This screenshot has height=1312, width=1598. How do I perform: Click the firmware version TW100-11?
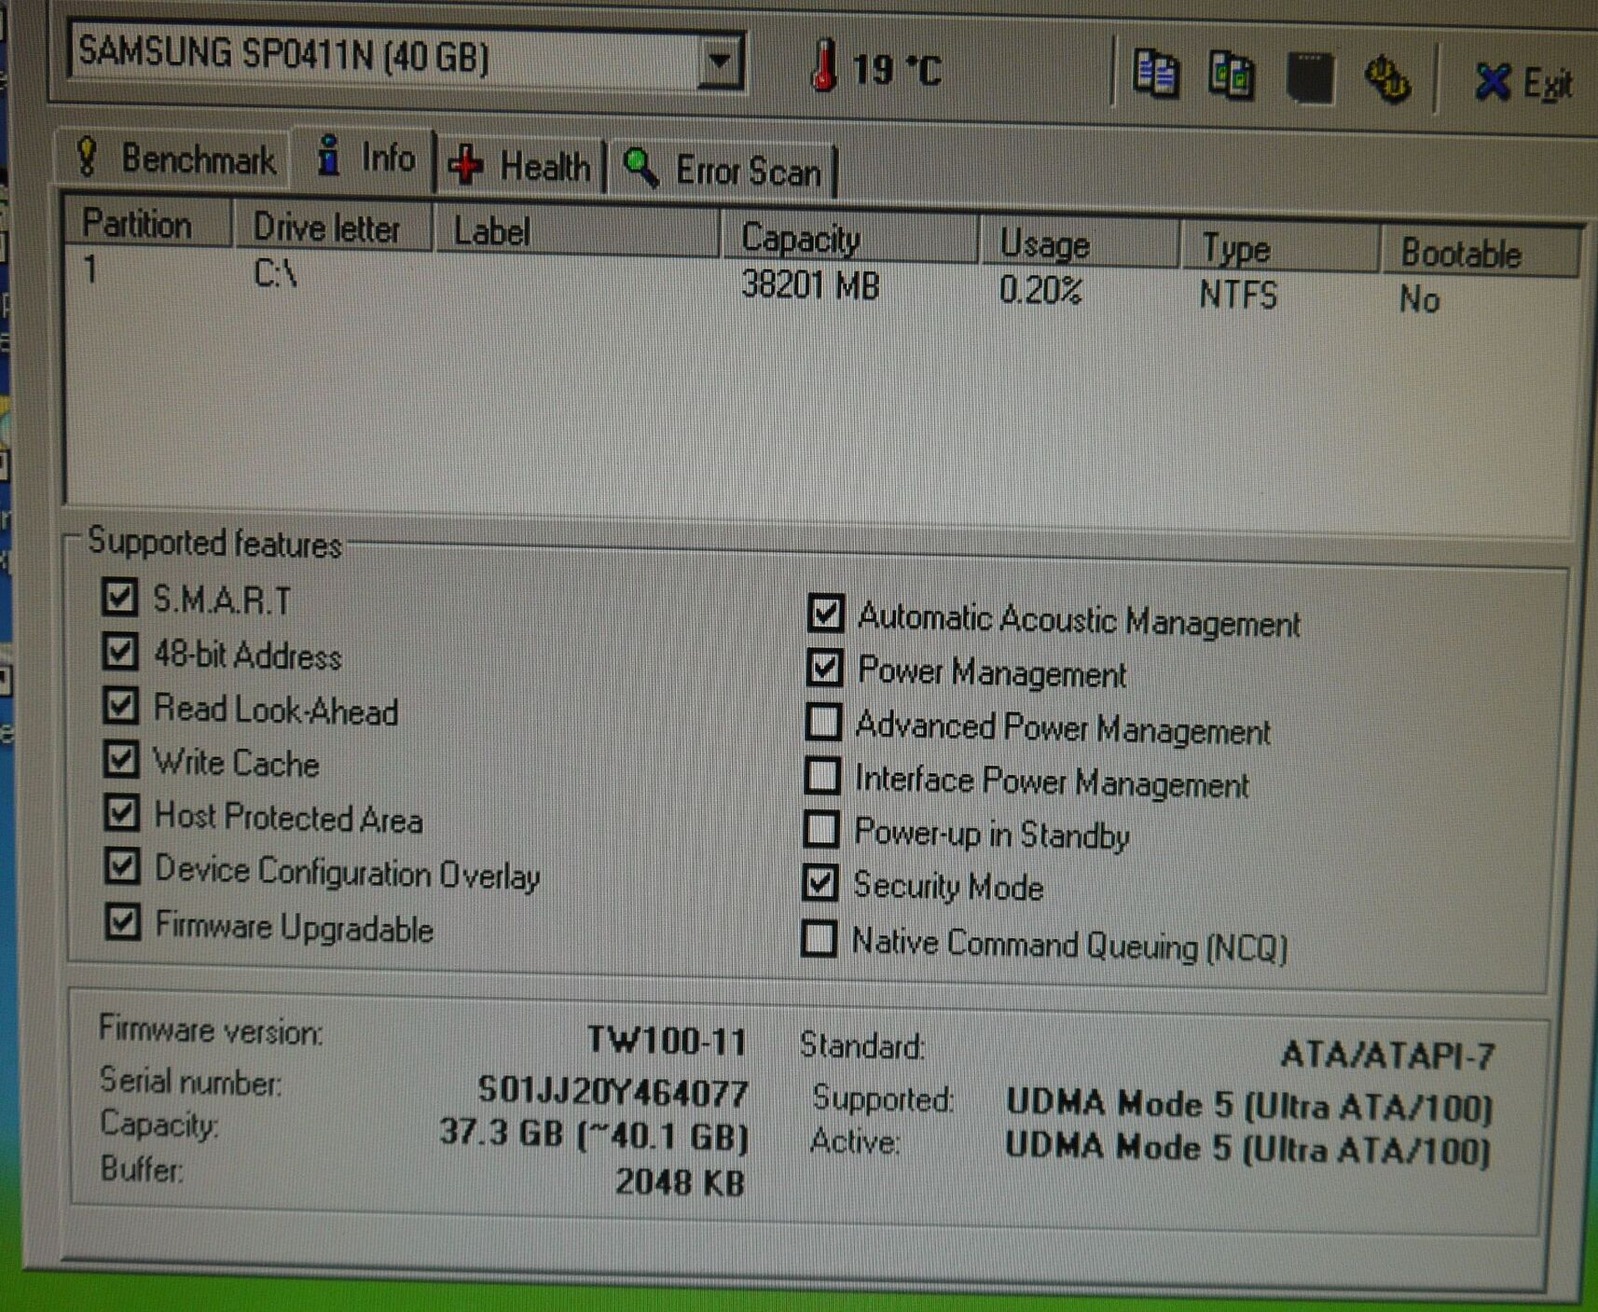(667, 1041)
